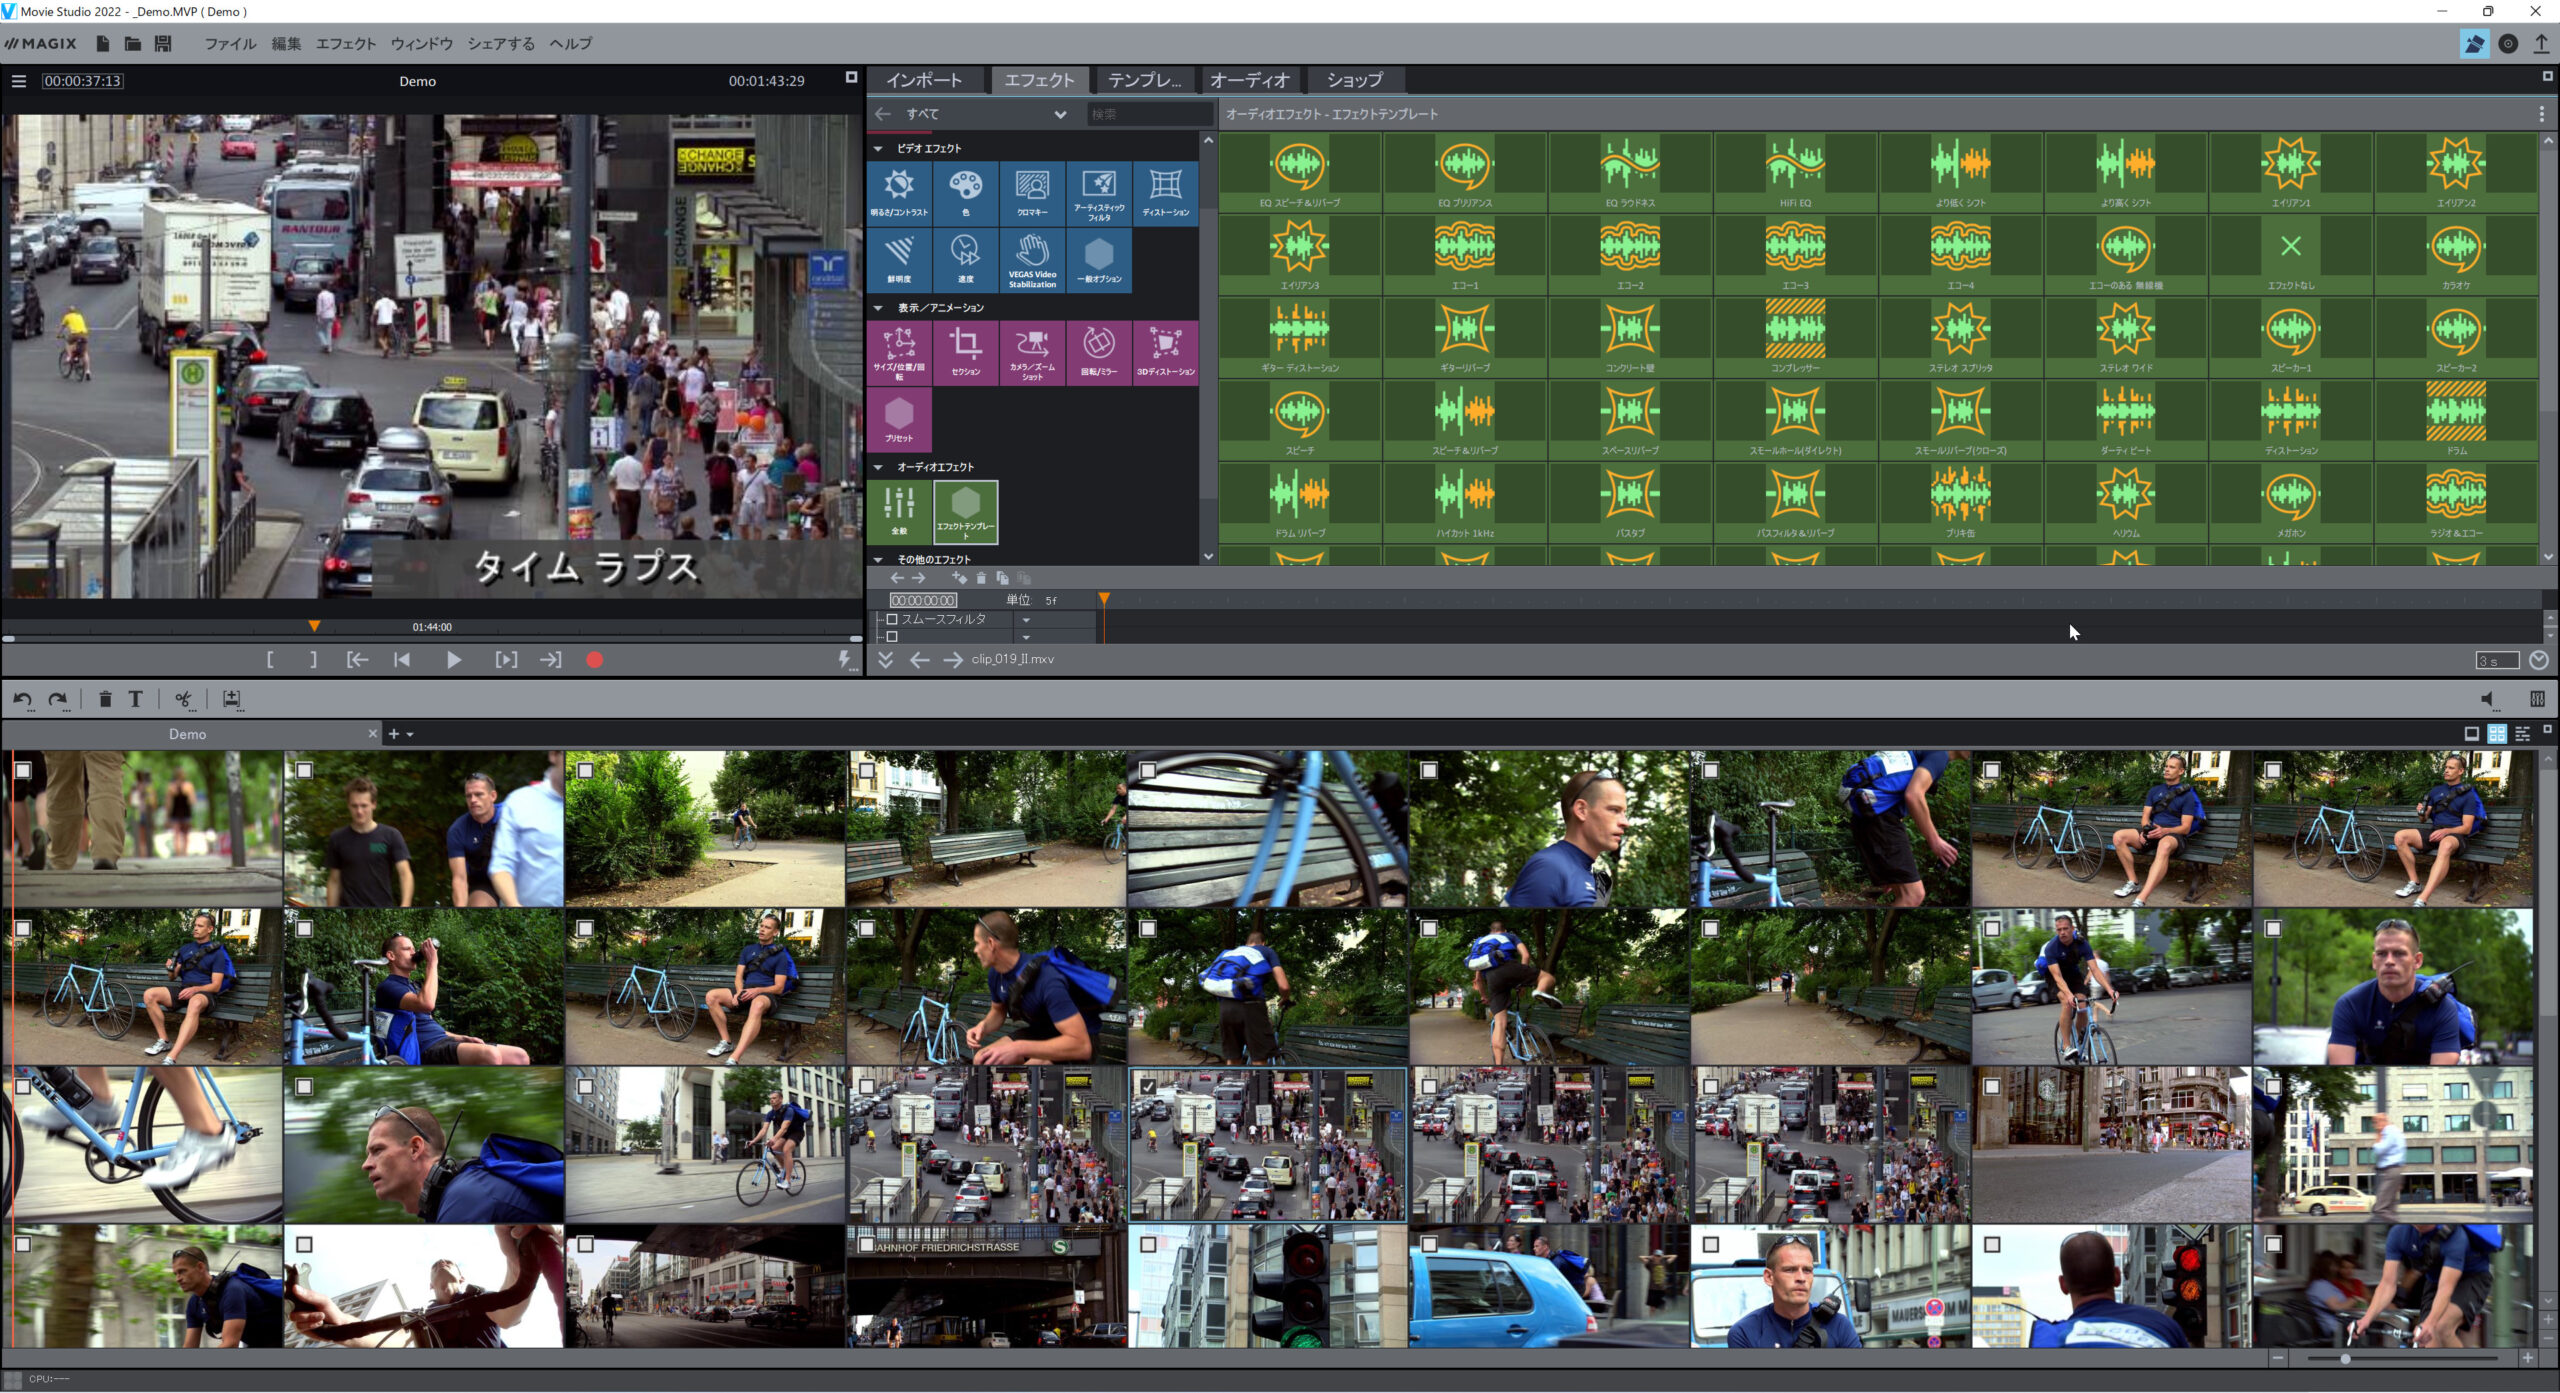Select the メガホン audio template

pyautogui.click(x=2291, y=502)
